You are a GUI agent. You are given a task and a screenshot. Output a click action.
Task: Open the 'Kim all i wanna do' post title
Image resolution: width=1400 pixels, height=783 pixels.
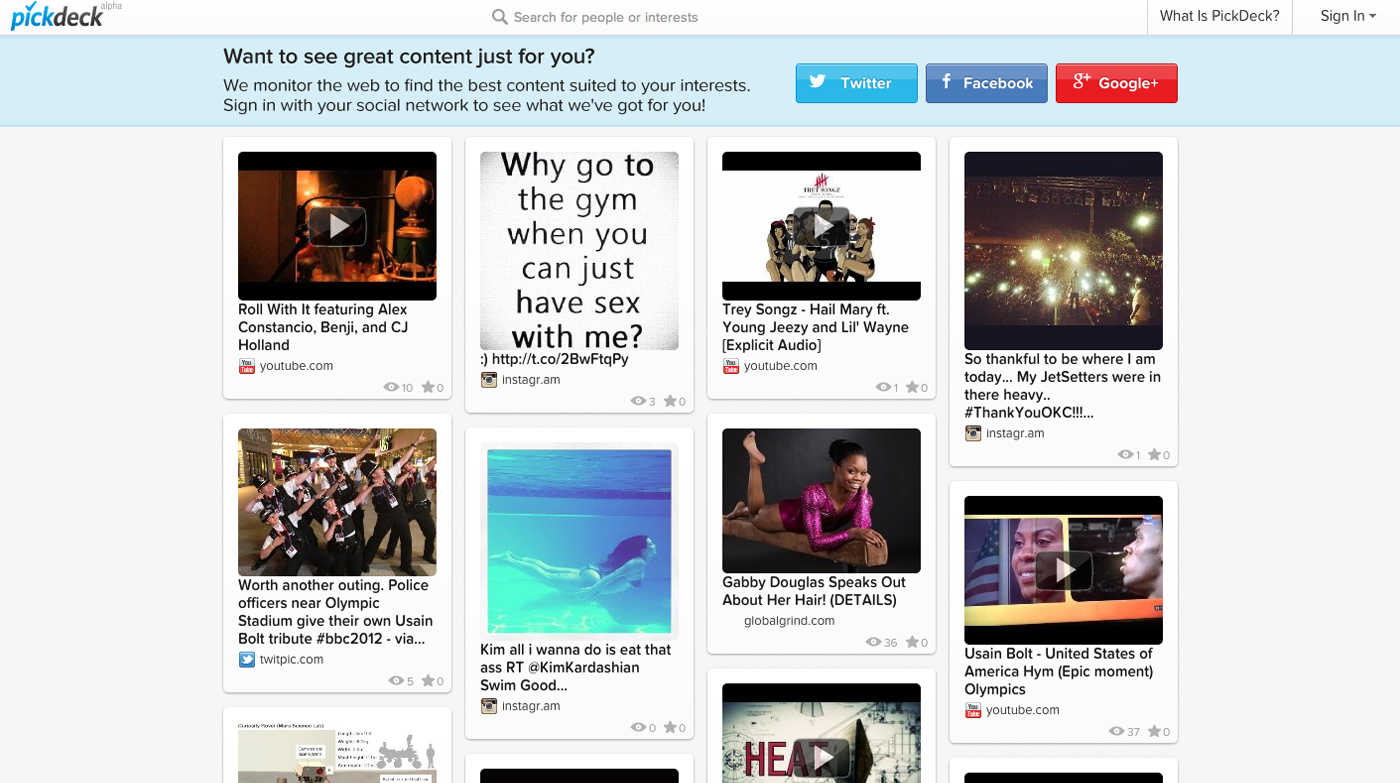576,667
